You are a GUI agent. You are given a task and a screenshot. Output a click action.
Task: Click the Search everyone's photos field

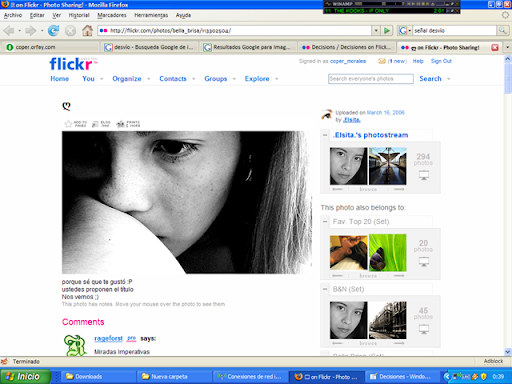371,79
